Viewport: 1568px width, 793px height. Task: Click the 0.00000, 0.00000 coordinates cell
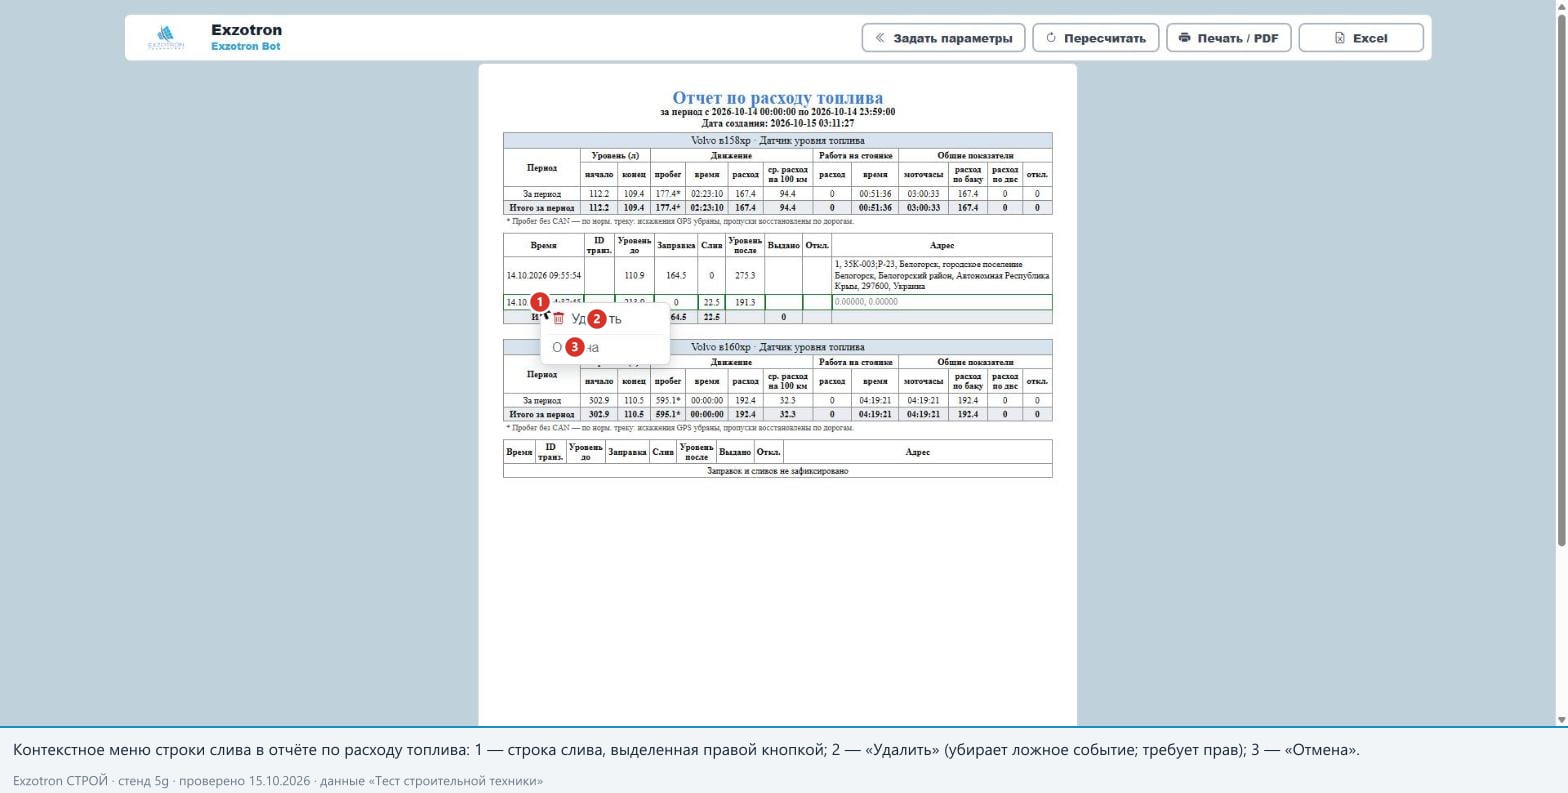(x=942, y=302)
